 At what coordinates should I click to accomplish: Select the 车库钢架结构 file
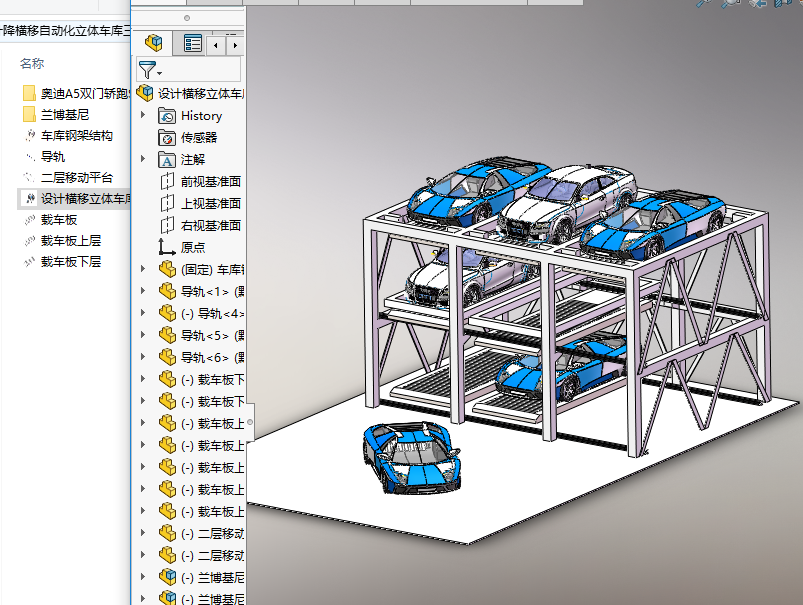76,135
